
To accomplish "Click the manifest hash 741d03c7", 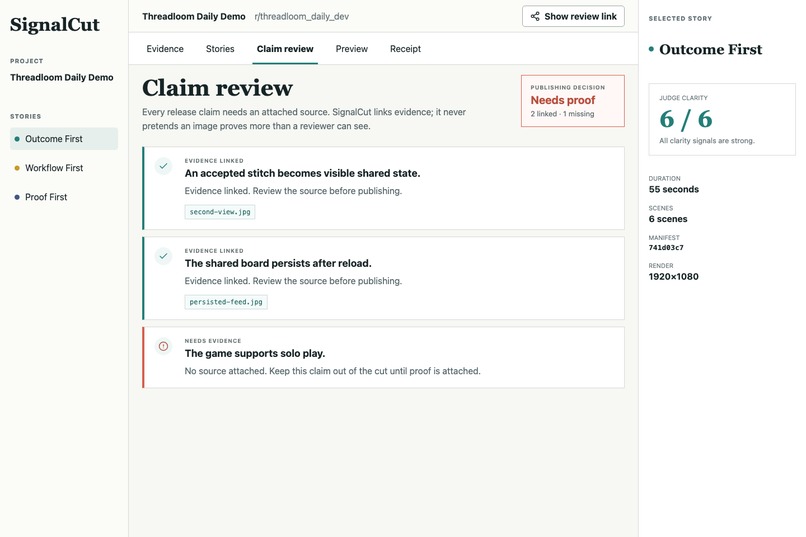I will pyautogui.click(x=666, y=248).
